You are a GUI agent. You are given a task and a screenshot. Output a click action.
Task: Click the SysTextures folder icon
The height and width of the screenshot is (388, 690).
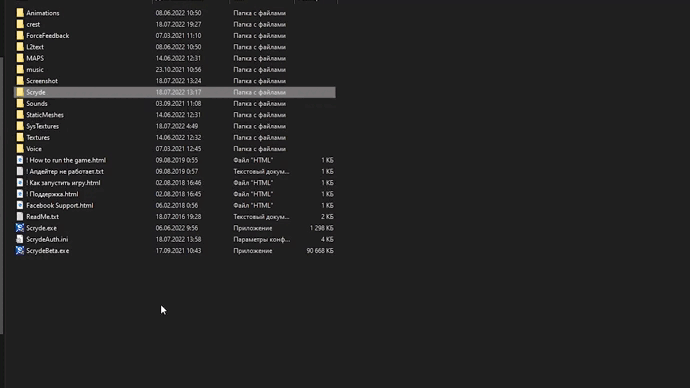[20, 126]
